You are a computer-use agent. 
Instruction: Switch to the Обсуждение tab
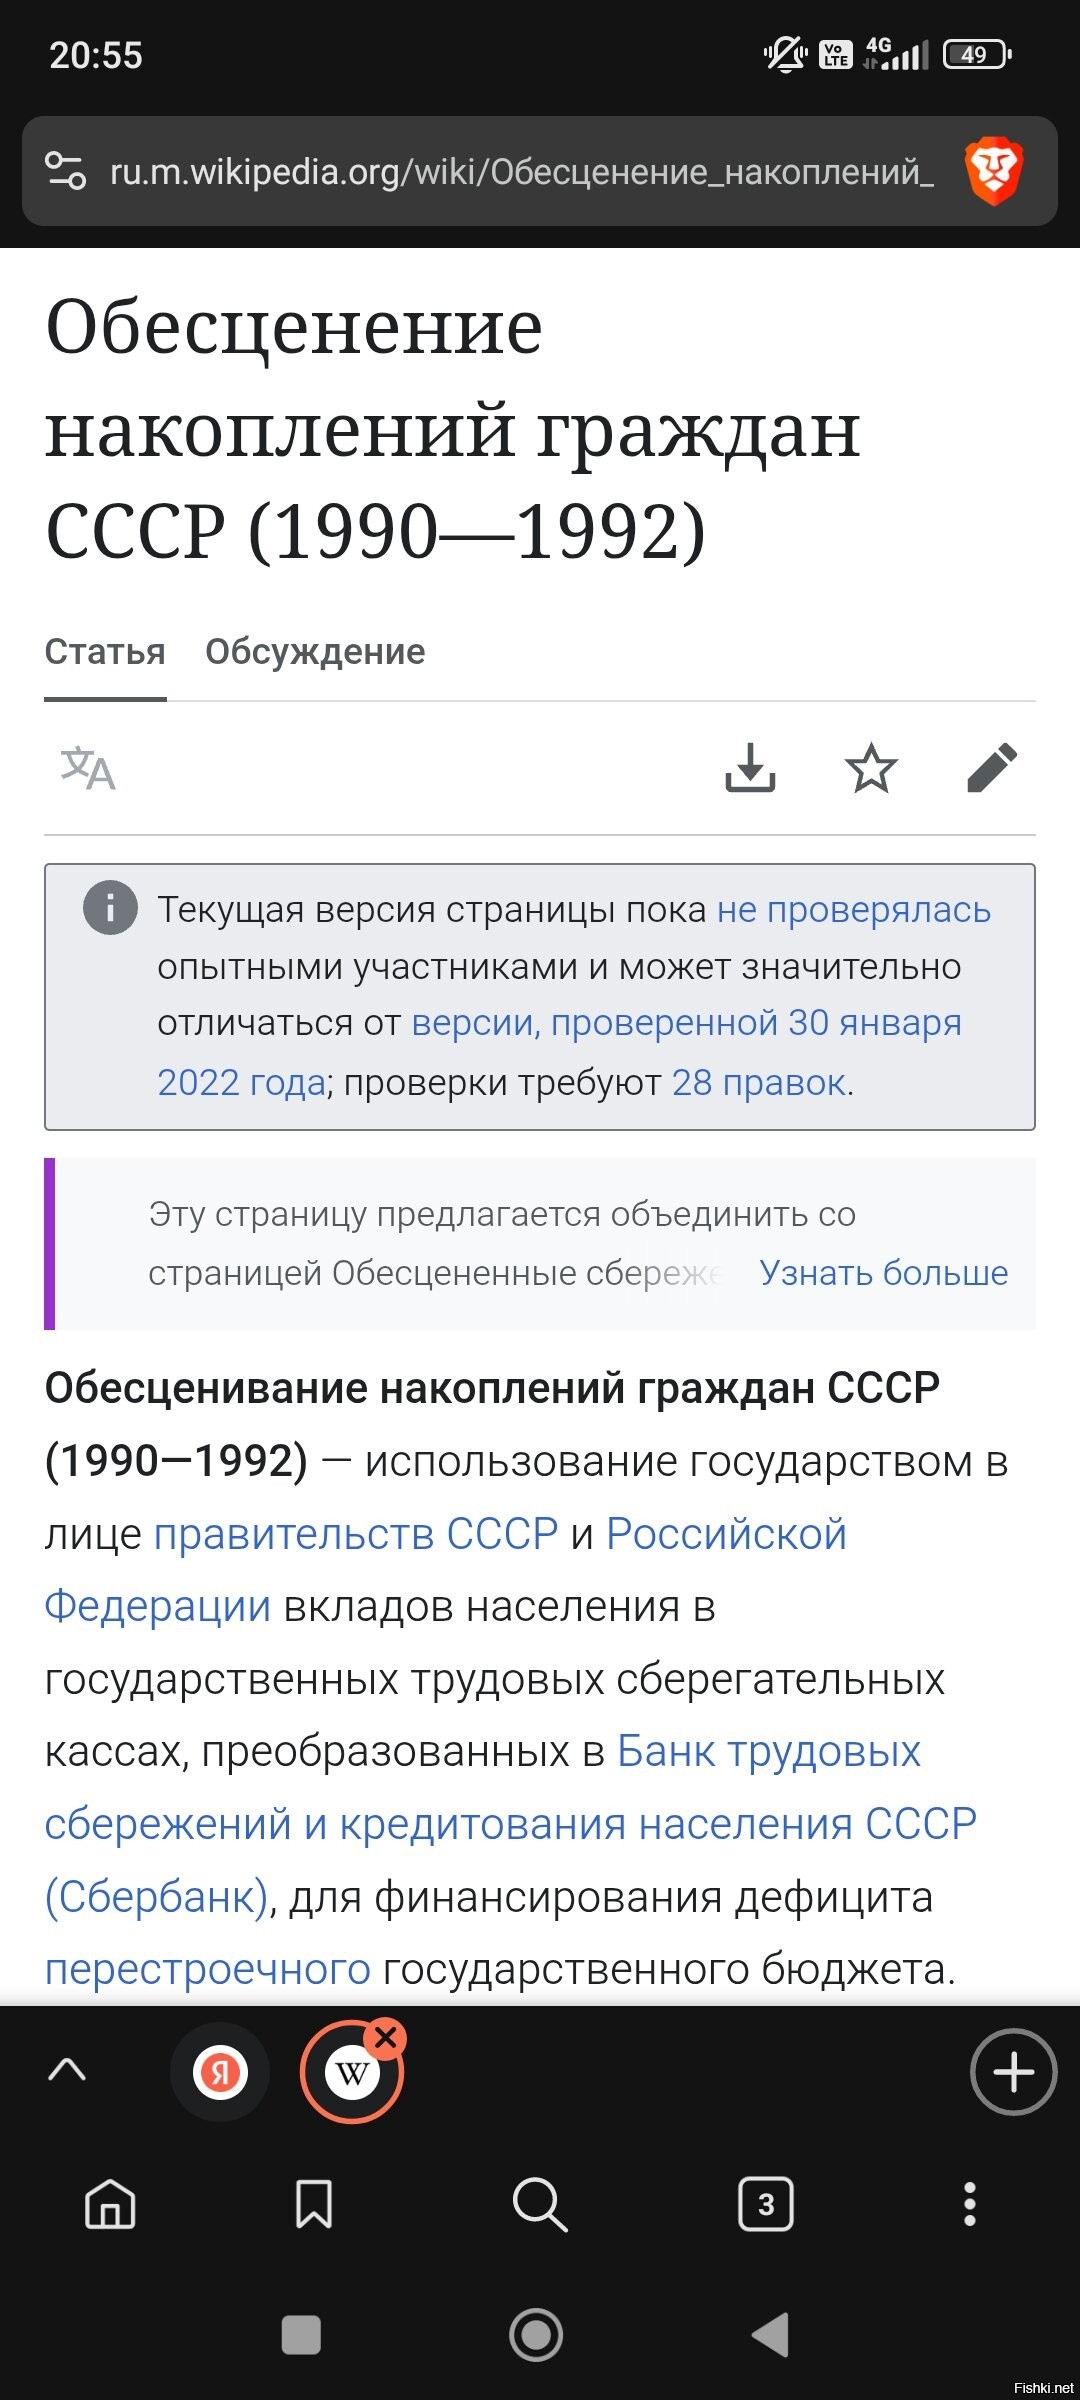click(x=315, y=652)
